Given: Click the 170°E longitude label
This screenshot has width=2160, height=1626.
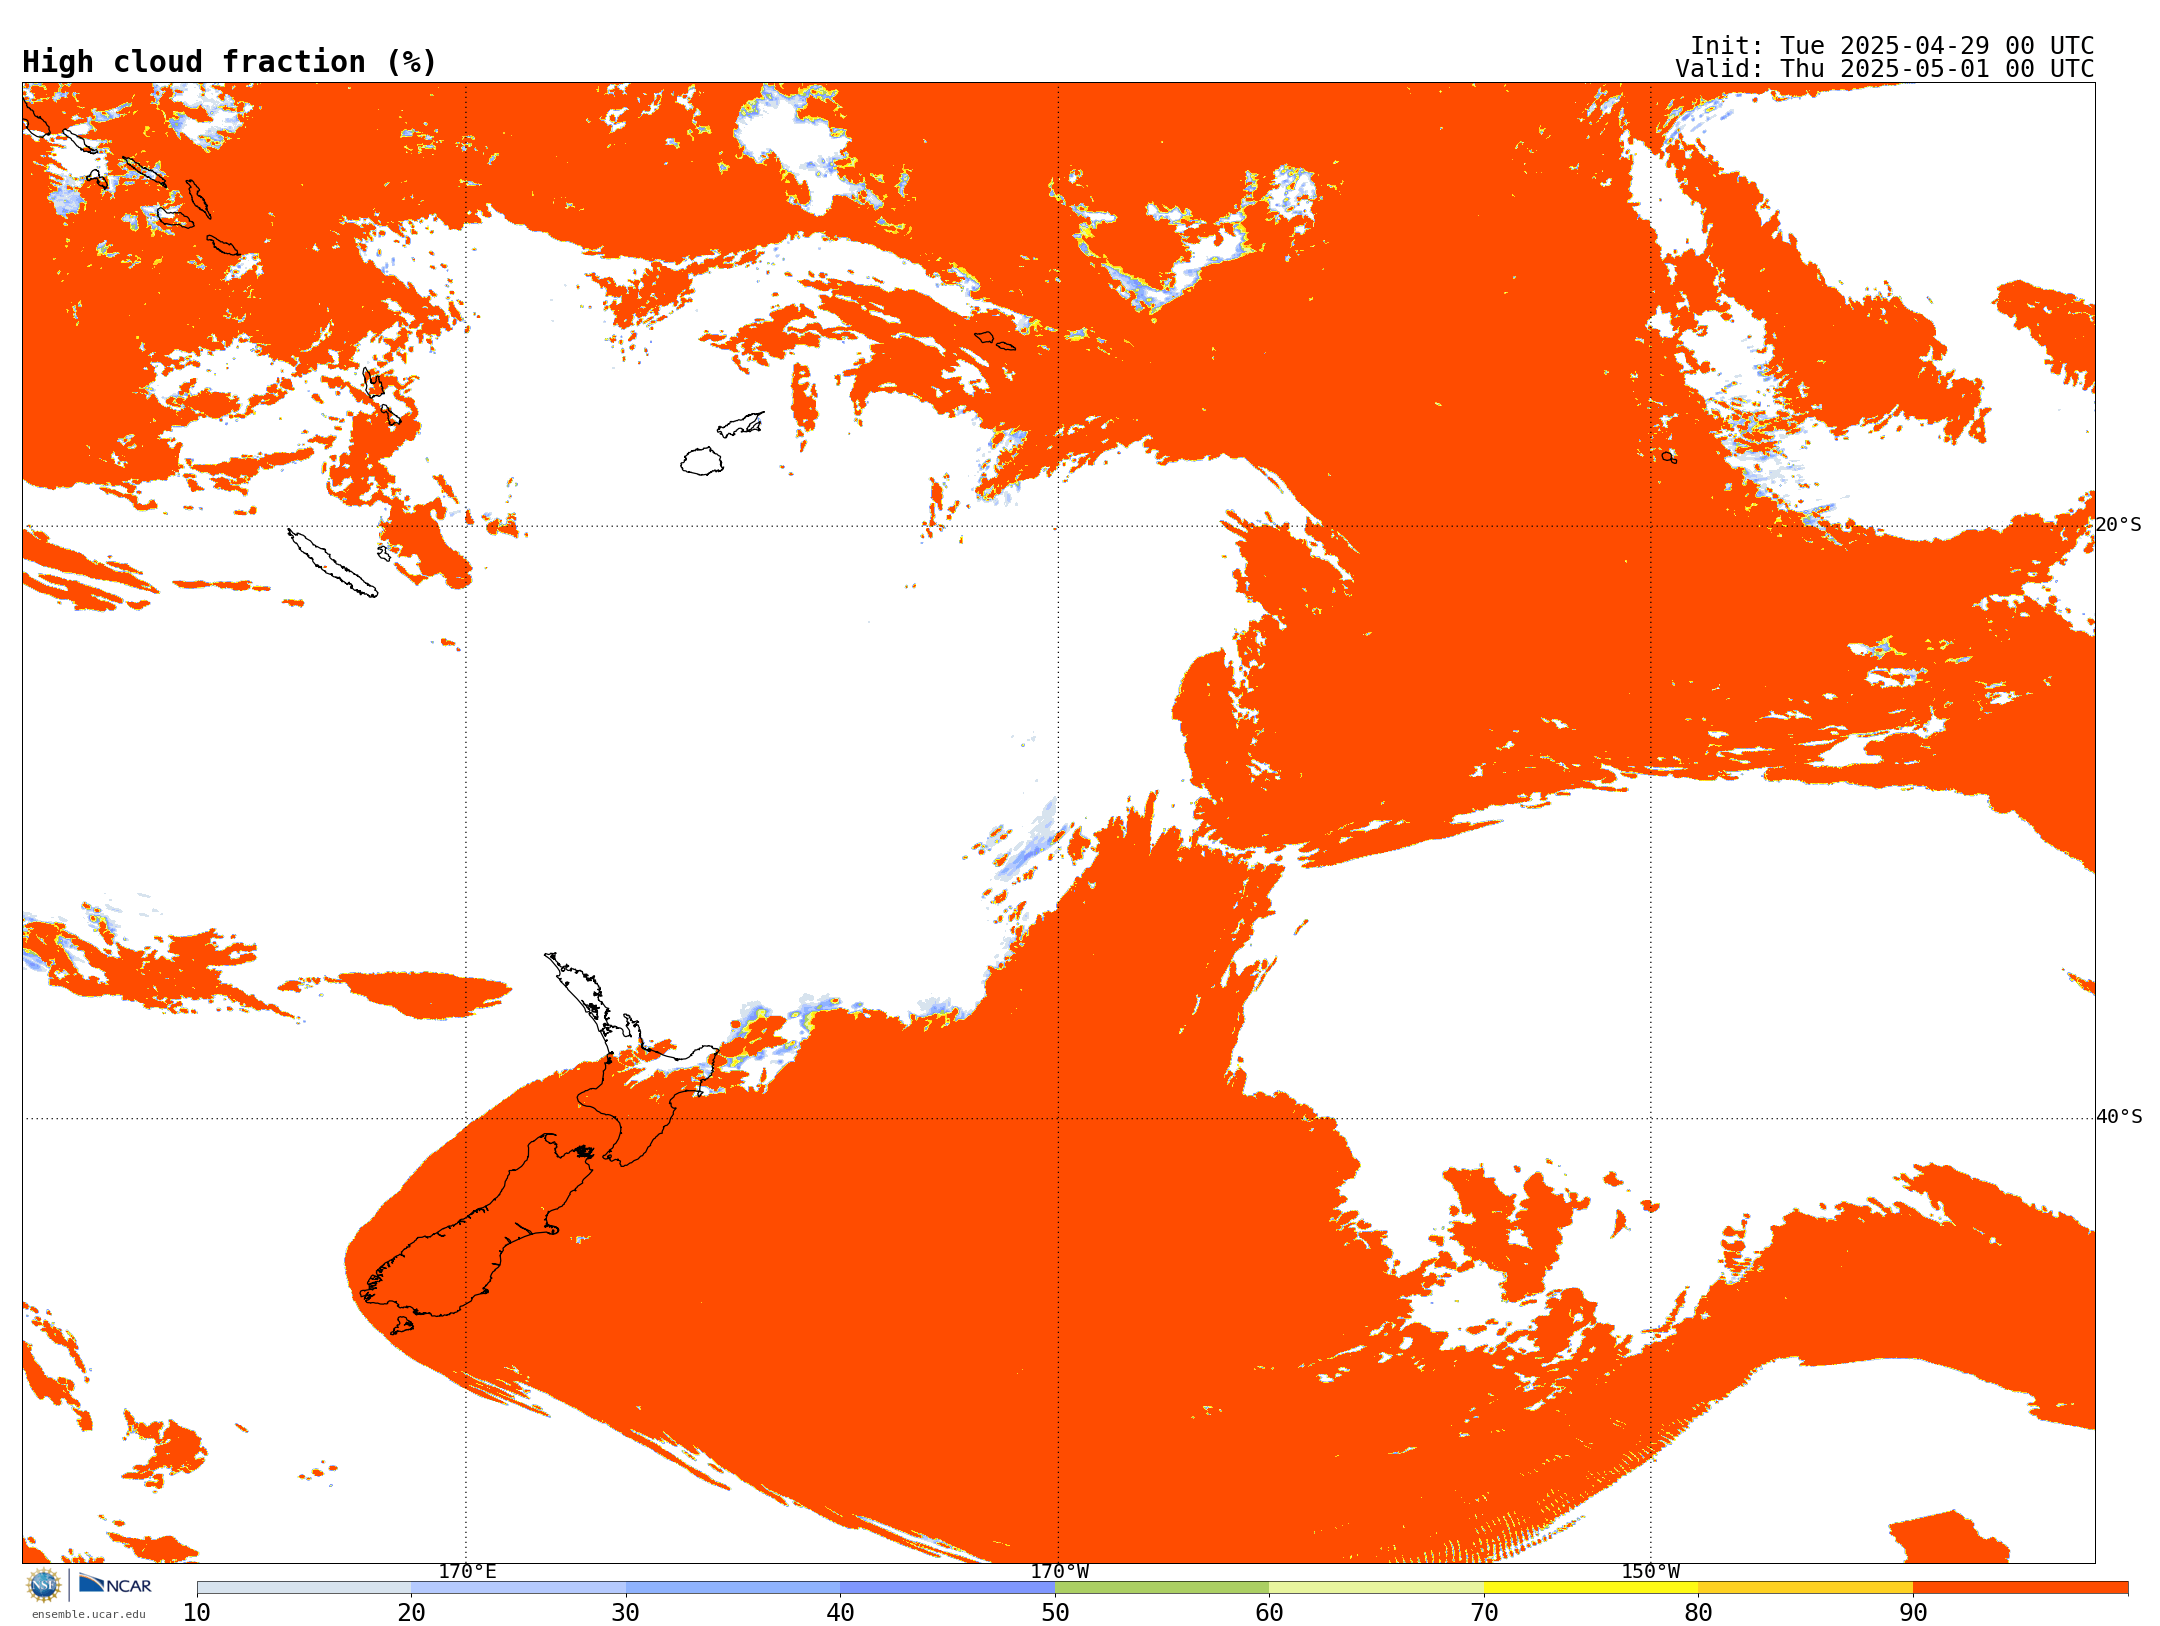Looking at the screenshot, I should point(467,1571).
